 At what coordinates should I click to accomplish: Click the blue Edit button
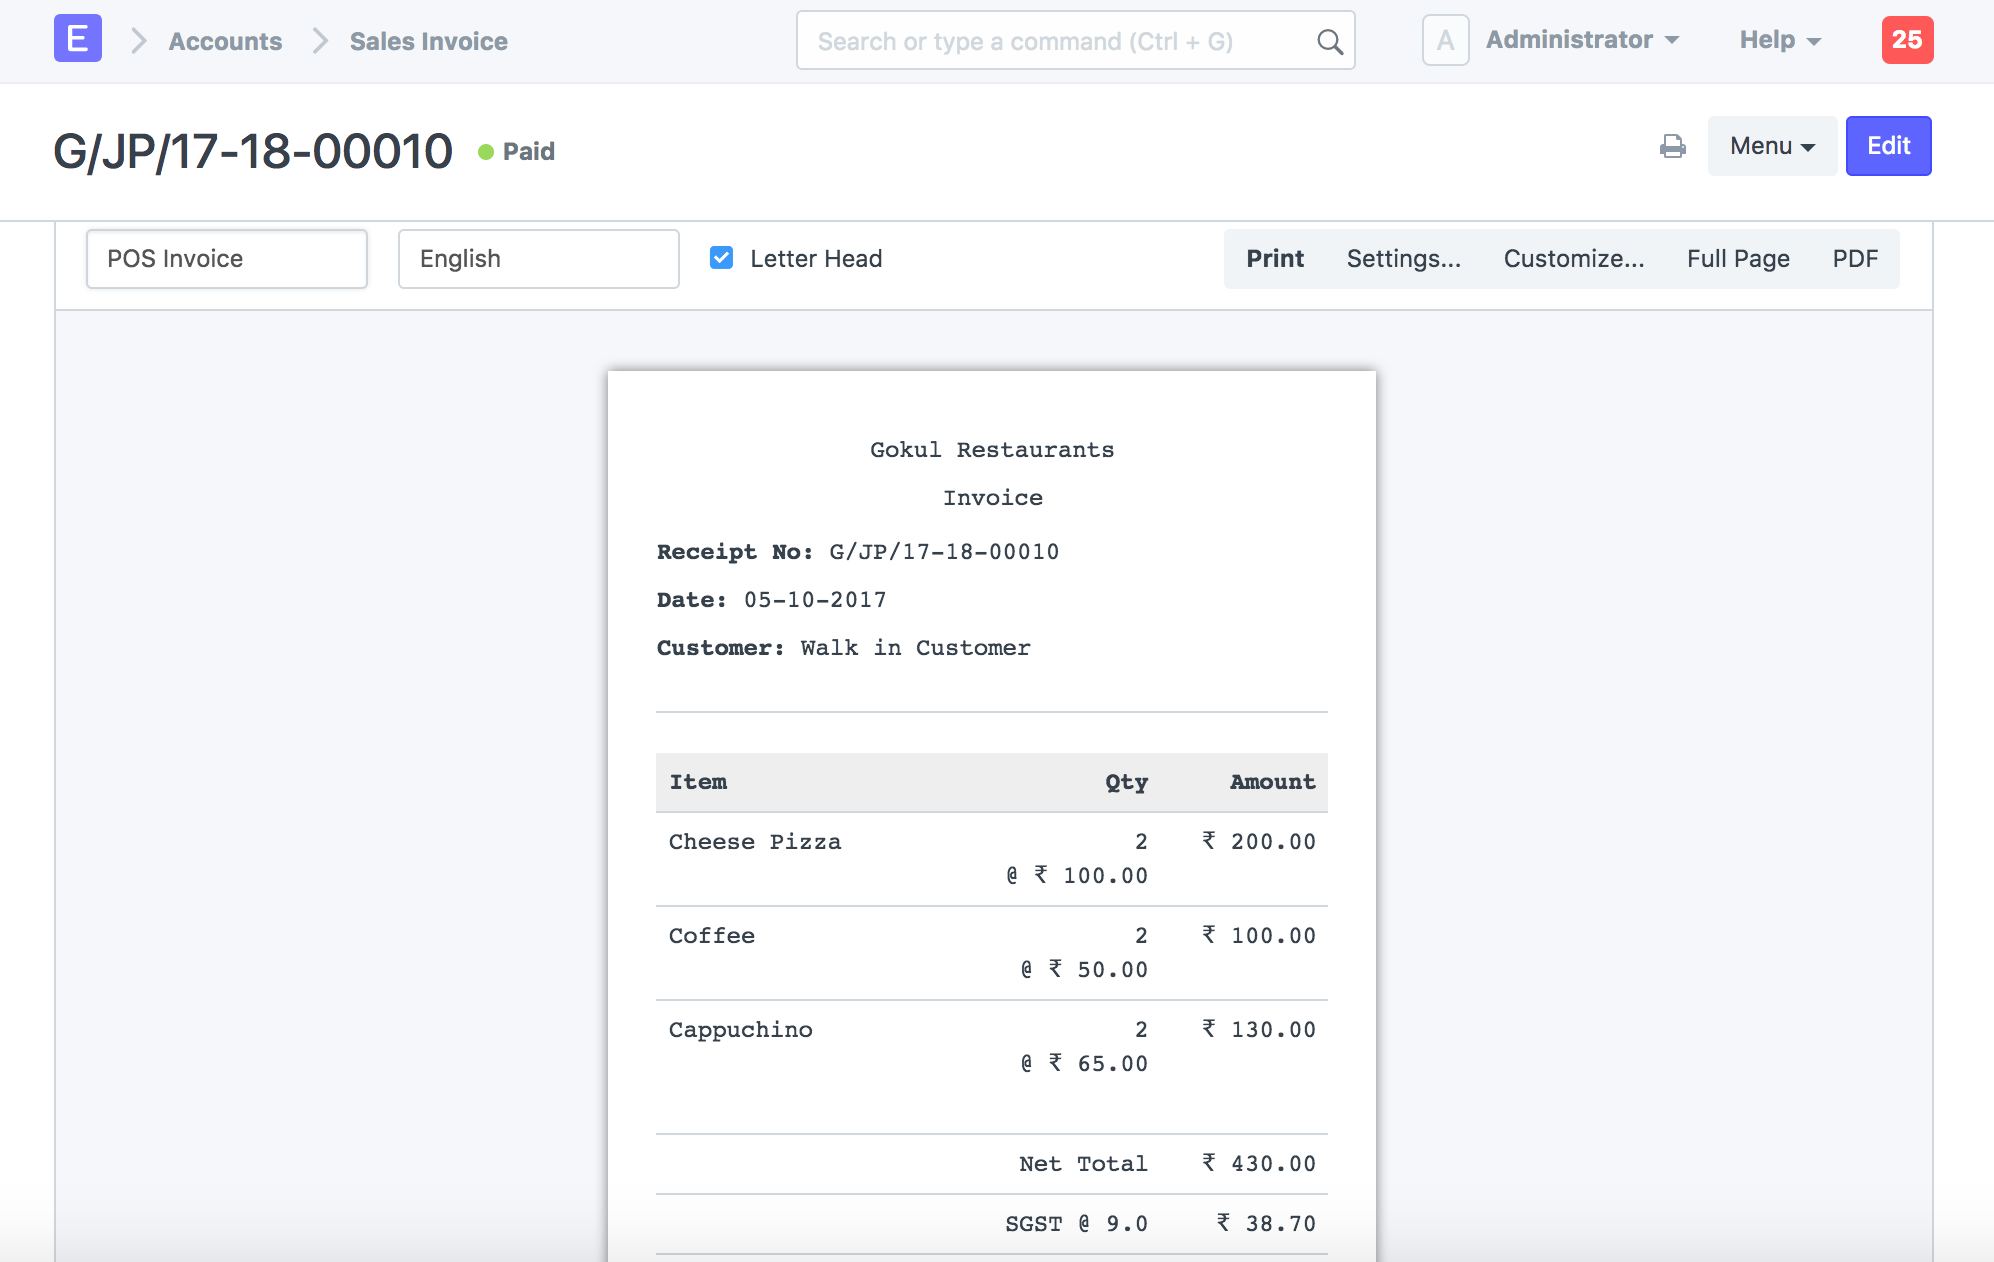1887,146
